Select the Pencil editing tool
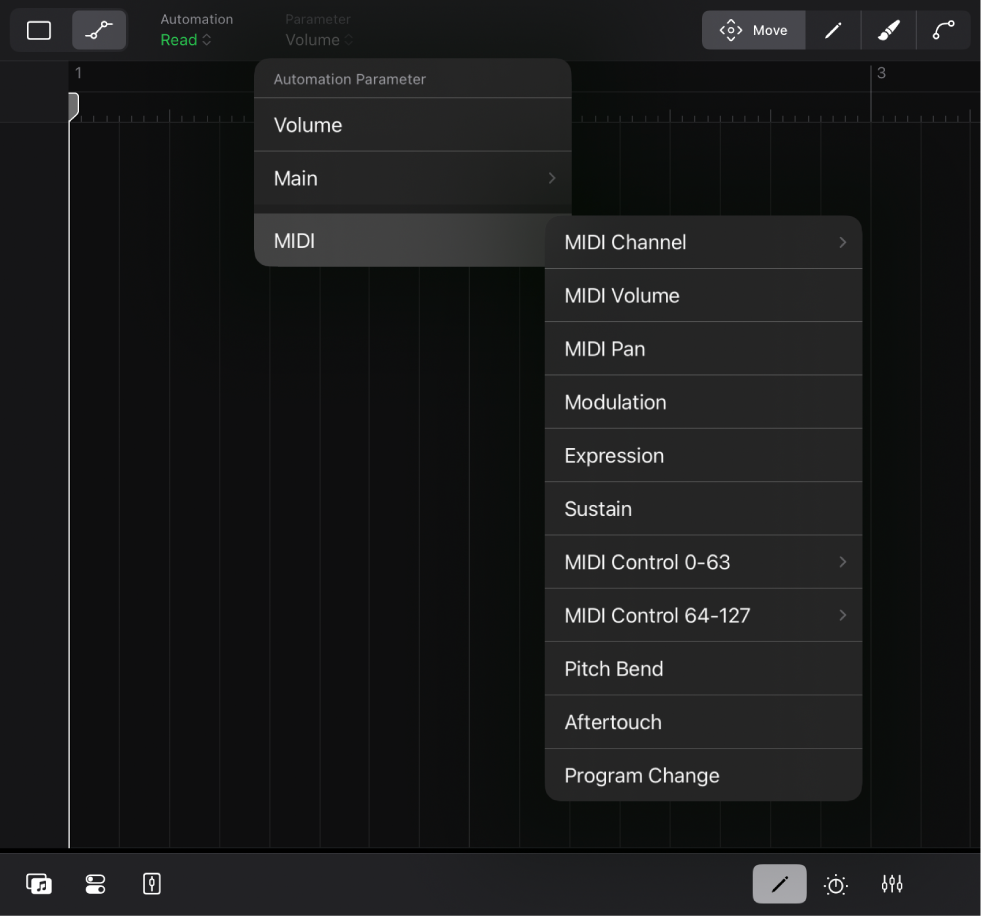Screen dimensions: 982x918 coord(832,30)
